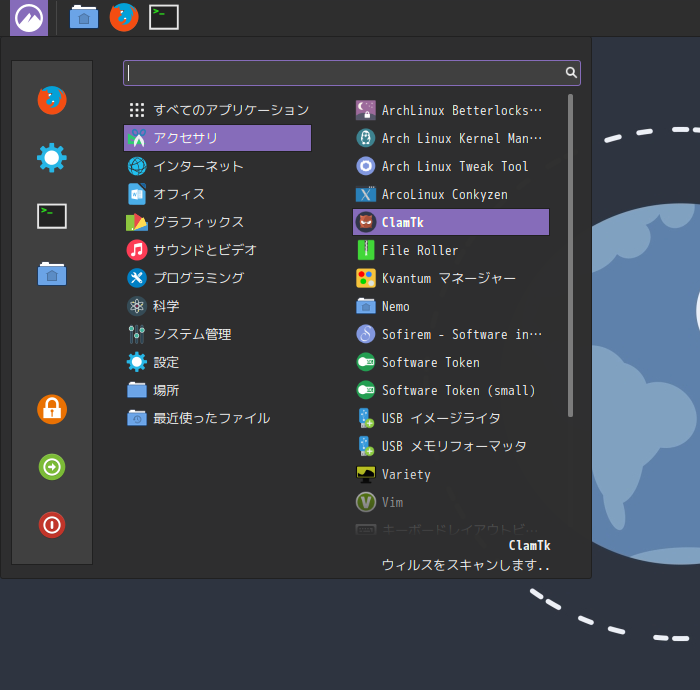Click the green logout icon
The width and height of the screenshot is (700, 690).
(52, 466)
